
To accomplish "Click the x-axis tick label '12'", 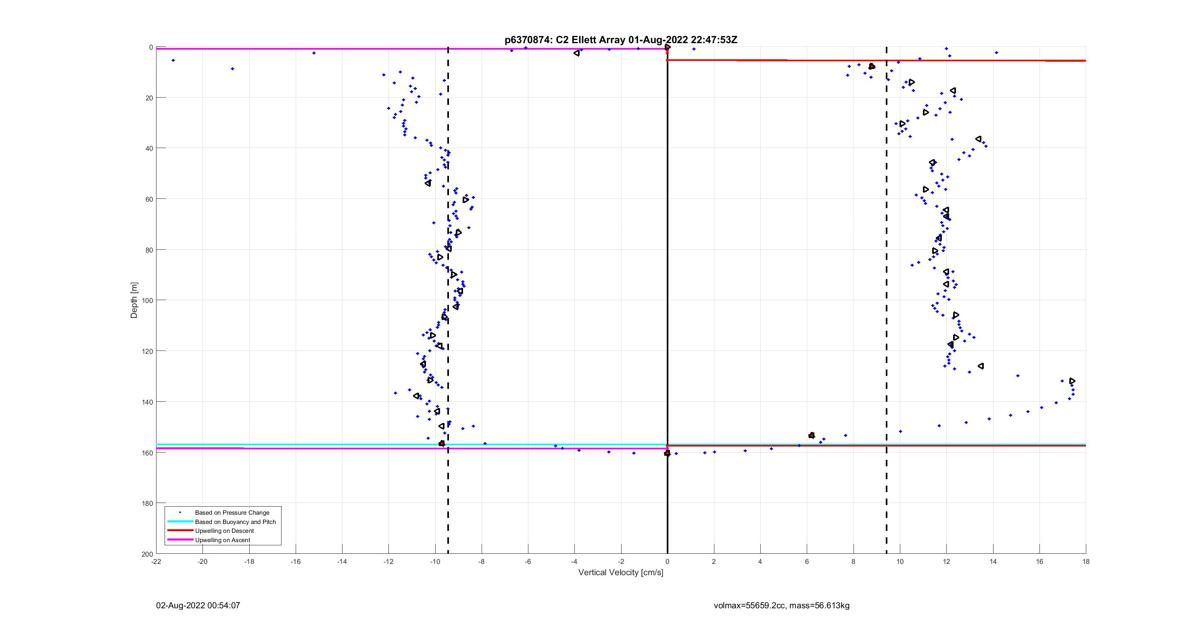I will (x=947, y=562).
